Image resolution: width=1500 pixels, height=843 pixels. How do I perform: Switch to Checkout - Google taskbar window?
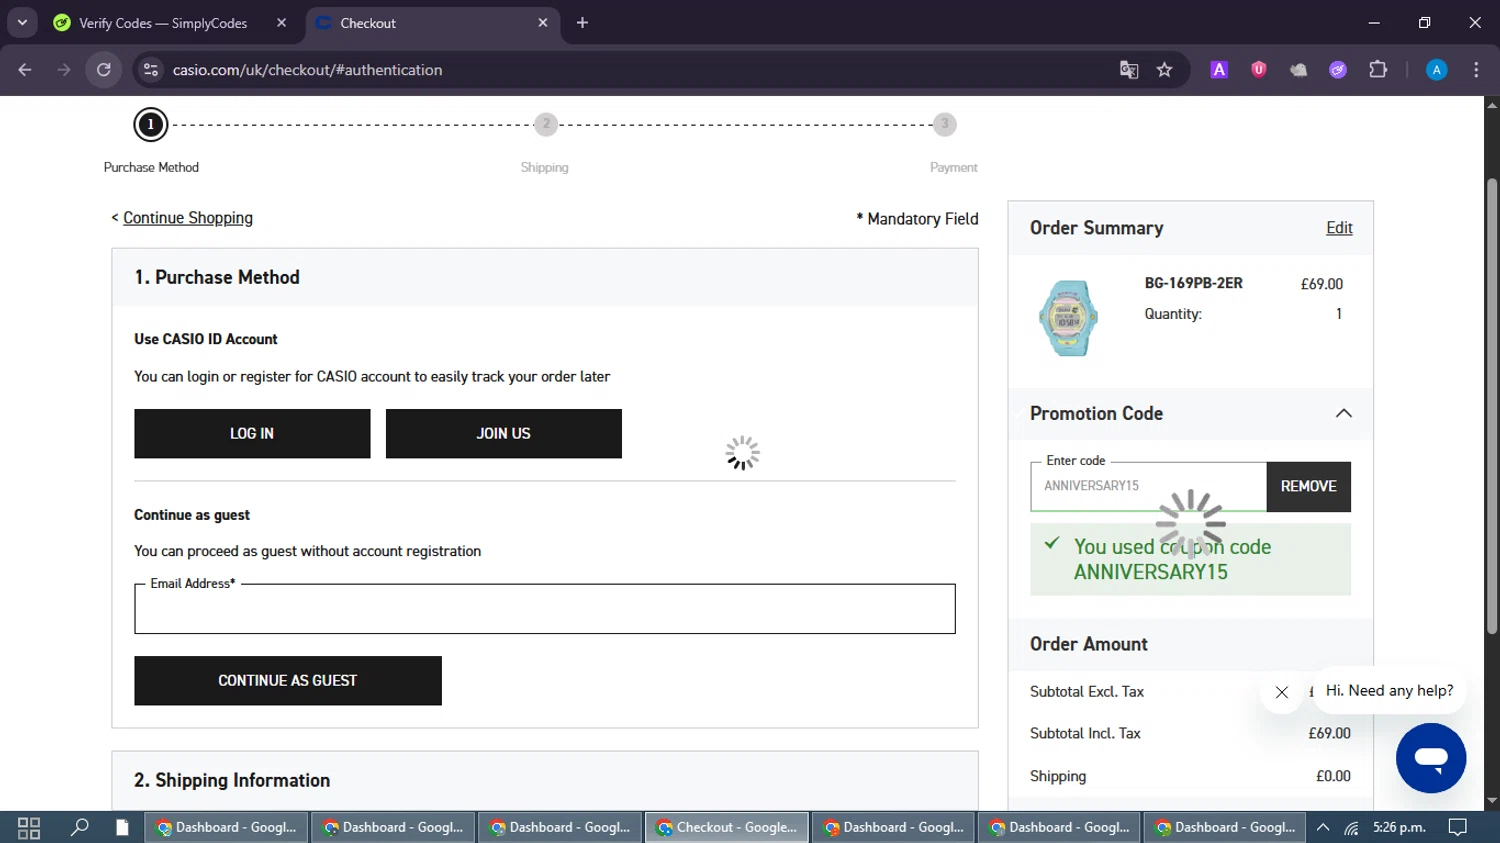tap(727, 828)
